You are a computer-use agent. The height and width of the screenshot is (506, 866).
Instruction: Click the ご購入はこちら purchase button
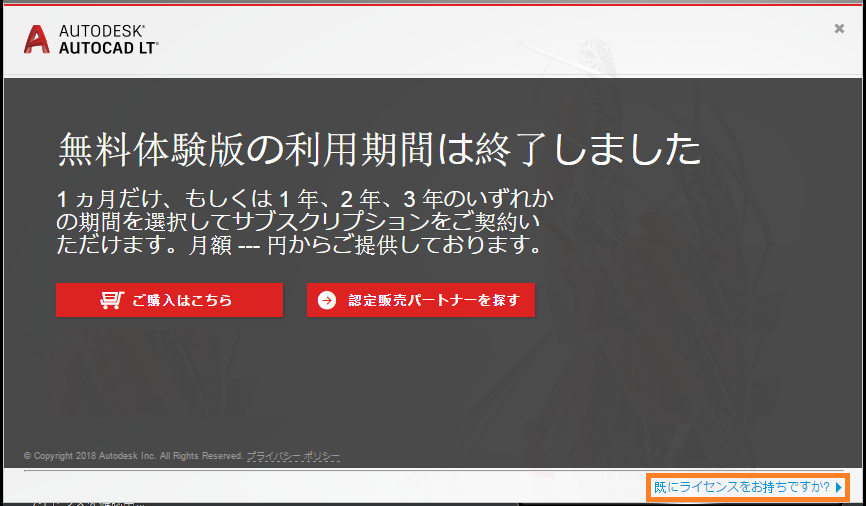point(170,300)
